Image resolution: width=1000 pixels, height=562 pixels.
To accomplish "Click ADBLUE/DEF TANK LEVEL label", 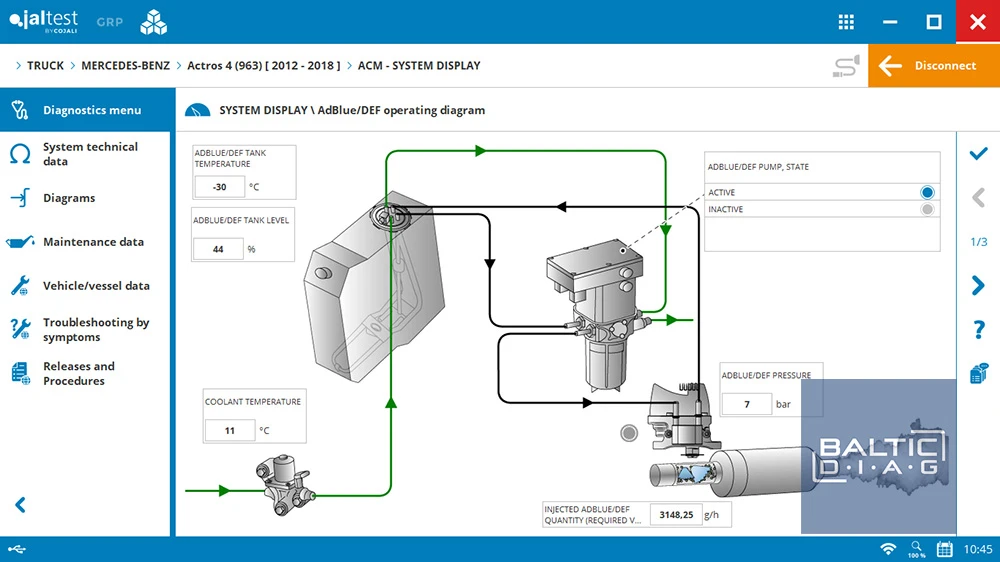I will pyautogui.click(x=241, y=220).
